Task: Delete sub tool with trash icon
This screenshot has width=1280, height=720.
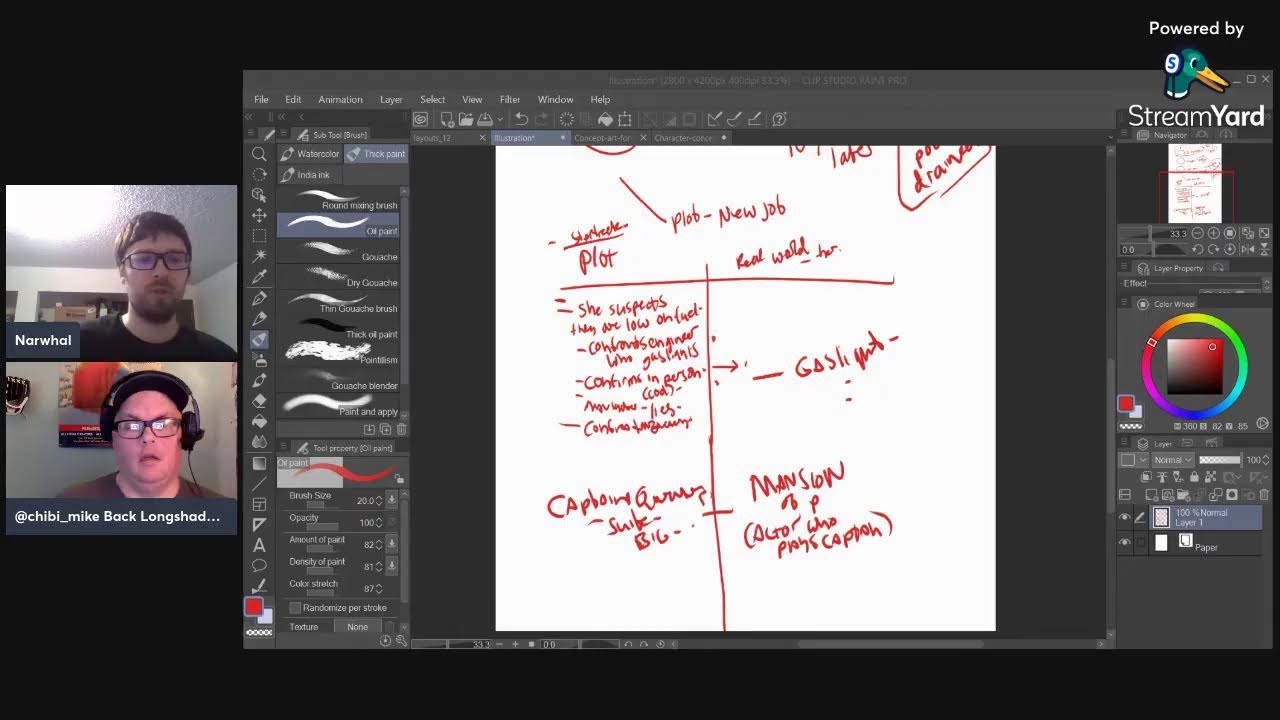Action: pyautogui.click(x=401, y=429)
